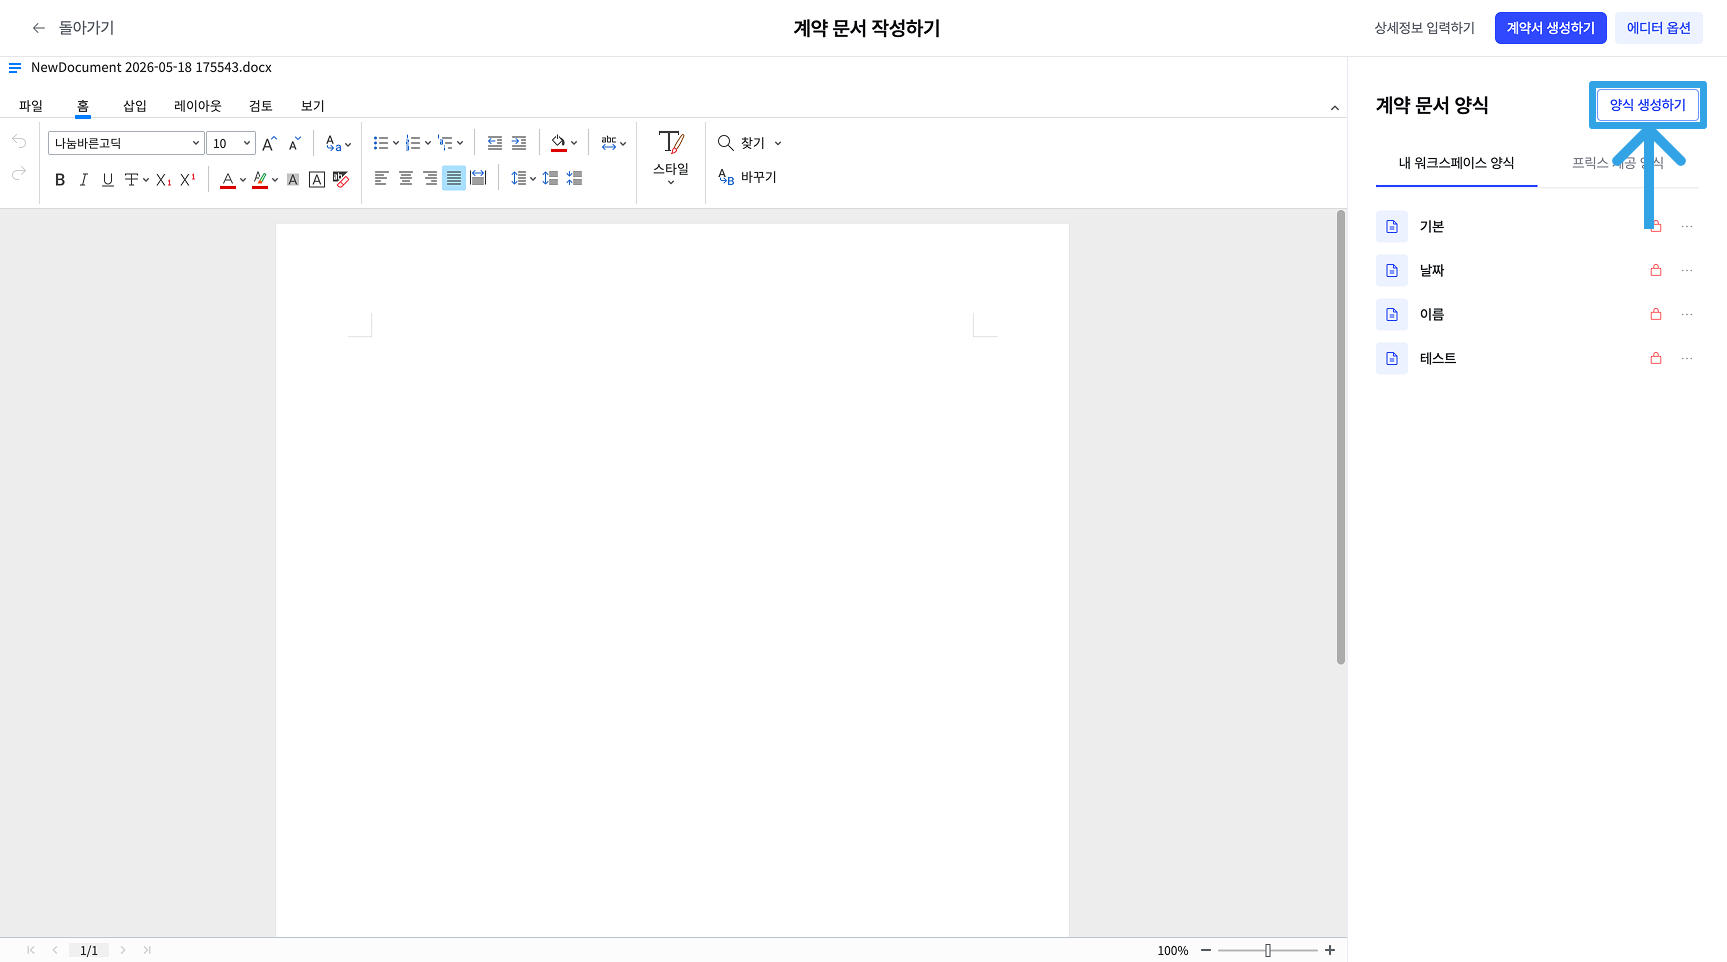This screenshot has width=1727, height=962.
Task: Open more options for the 날짜 template
Action: 1687,270
